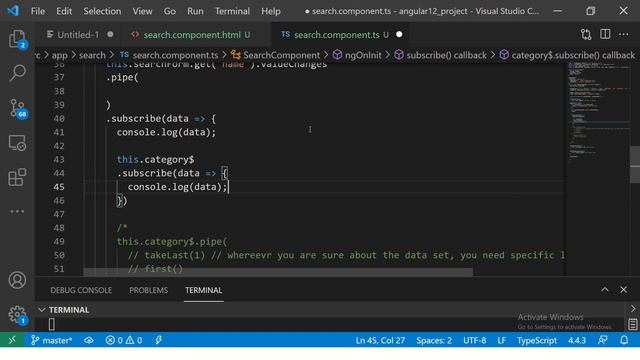Viewport: 640px width, 360px height.
Task: Change encoding via UTF-8
Action: click(474, 340)
